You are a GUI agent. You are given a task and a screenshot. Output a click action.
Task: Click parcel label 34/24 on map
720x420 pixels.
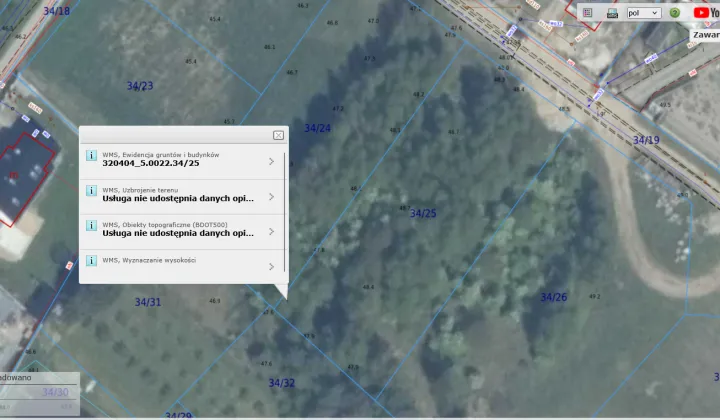317,129
